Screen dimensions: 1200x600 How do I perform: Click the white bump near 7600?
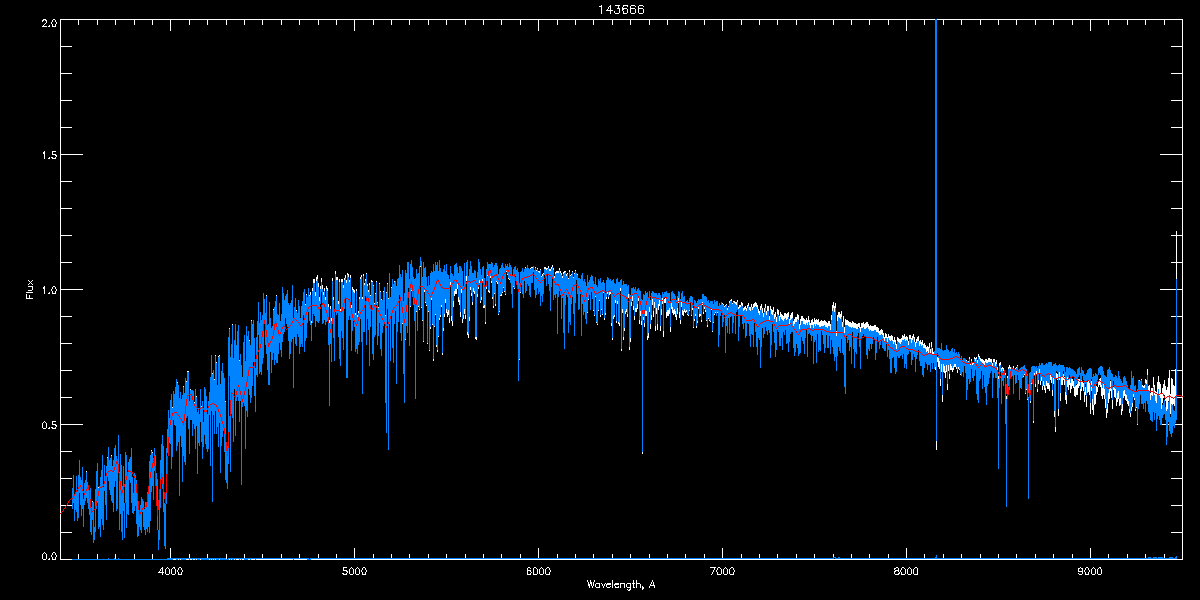pos(836,315)
